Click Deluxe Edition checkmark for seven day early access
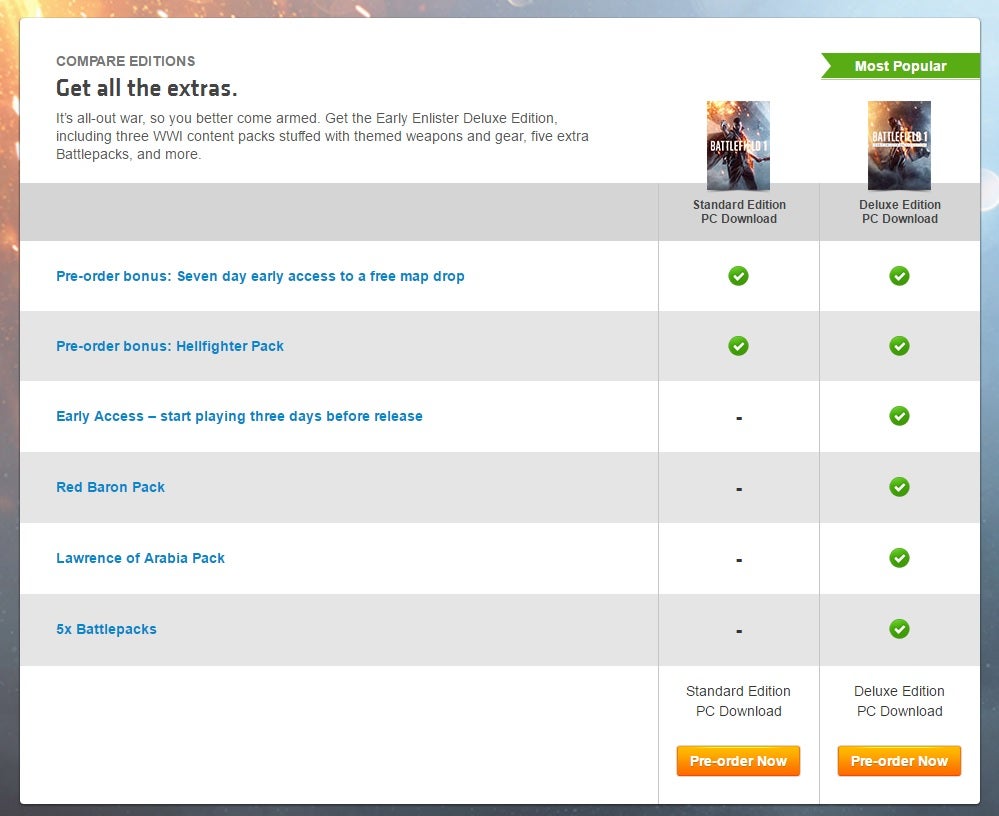Screen dimensions: 999x816 point(899,276)
